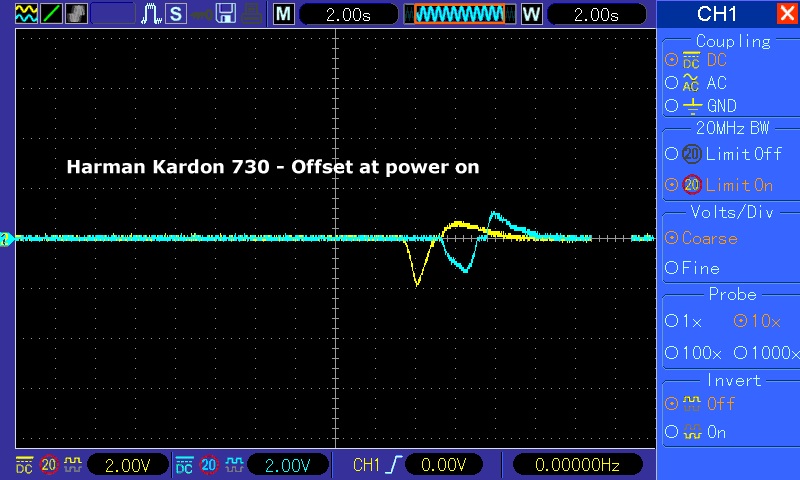Open the yellow CH1 2.00V scale field
The height and width of the screenshot is (480, 800).
coord(128,465)
